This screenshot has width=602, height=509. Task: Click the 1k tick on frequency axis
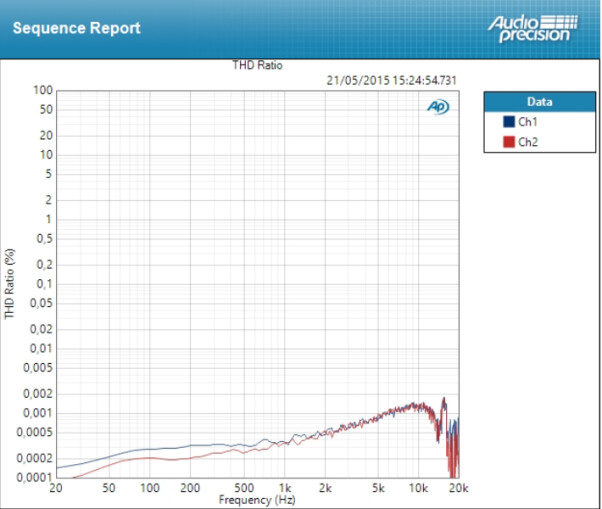pyautogui.click(x=285, y=488)
